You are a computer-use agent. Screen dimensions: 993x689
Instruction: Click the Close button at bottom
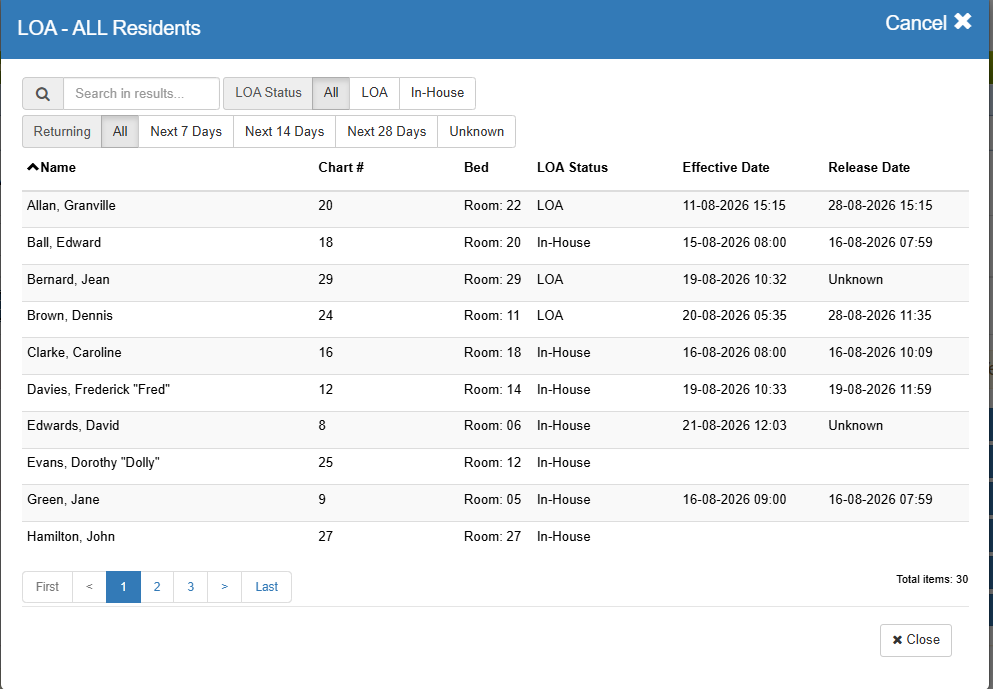[x=915, y=640]
